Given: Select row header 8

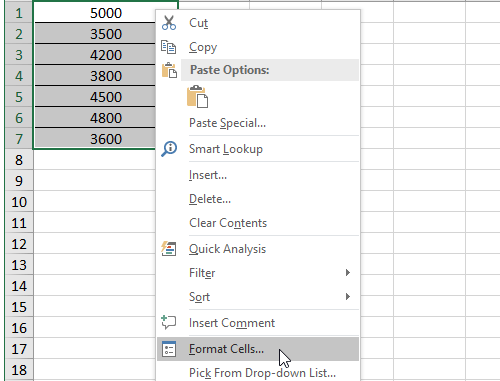Looking at the screenshot, I should click(x=19, y=160).
